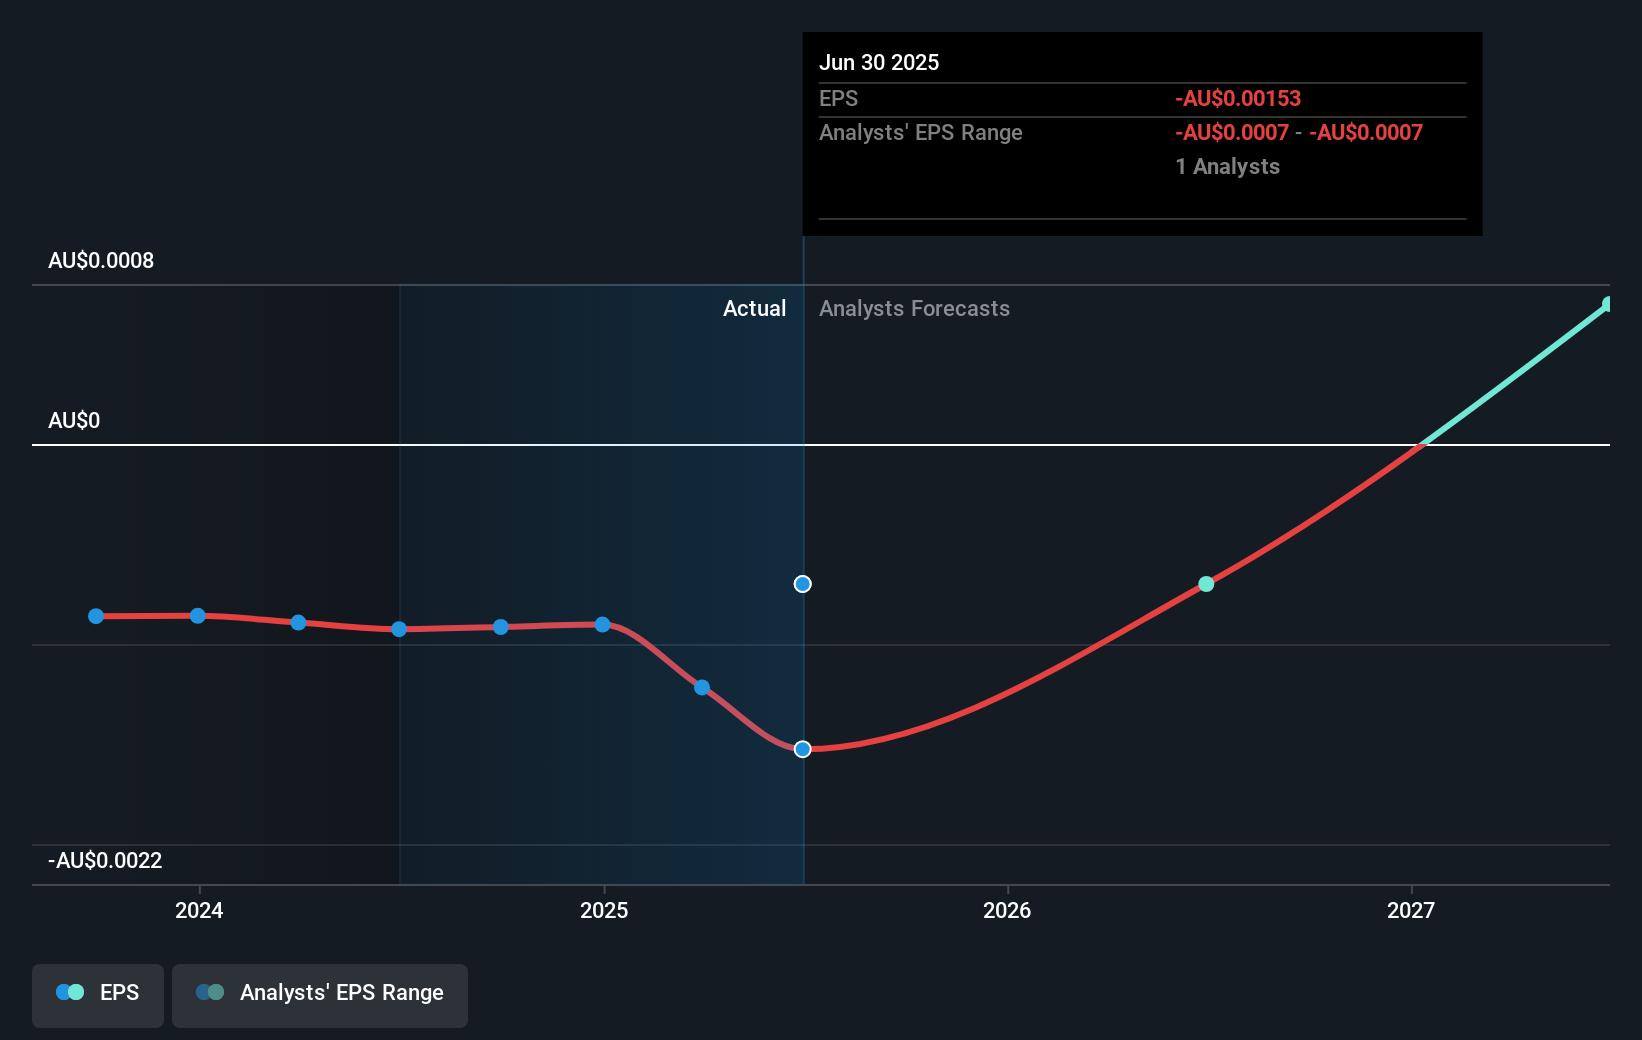This screenshot has height=1040, width=1642.
Task: Click the 'Actual' section label
Action: pos(754,309)
